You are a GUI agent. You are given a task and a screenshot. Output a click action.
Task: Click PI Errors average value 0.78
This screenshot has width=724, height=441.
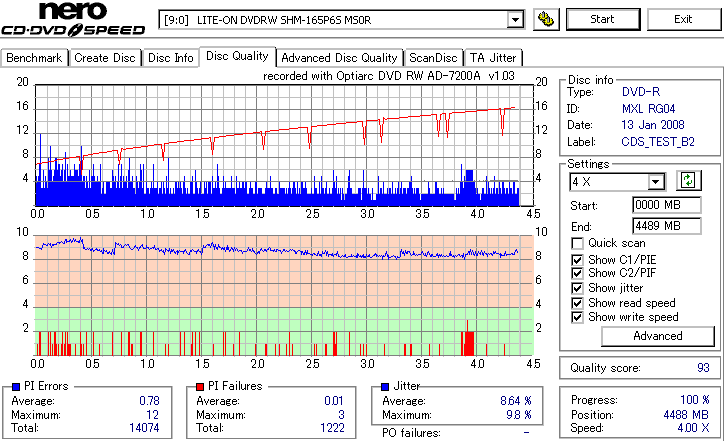(149, 401)
